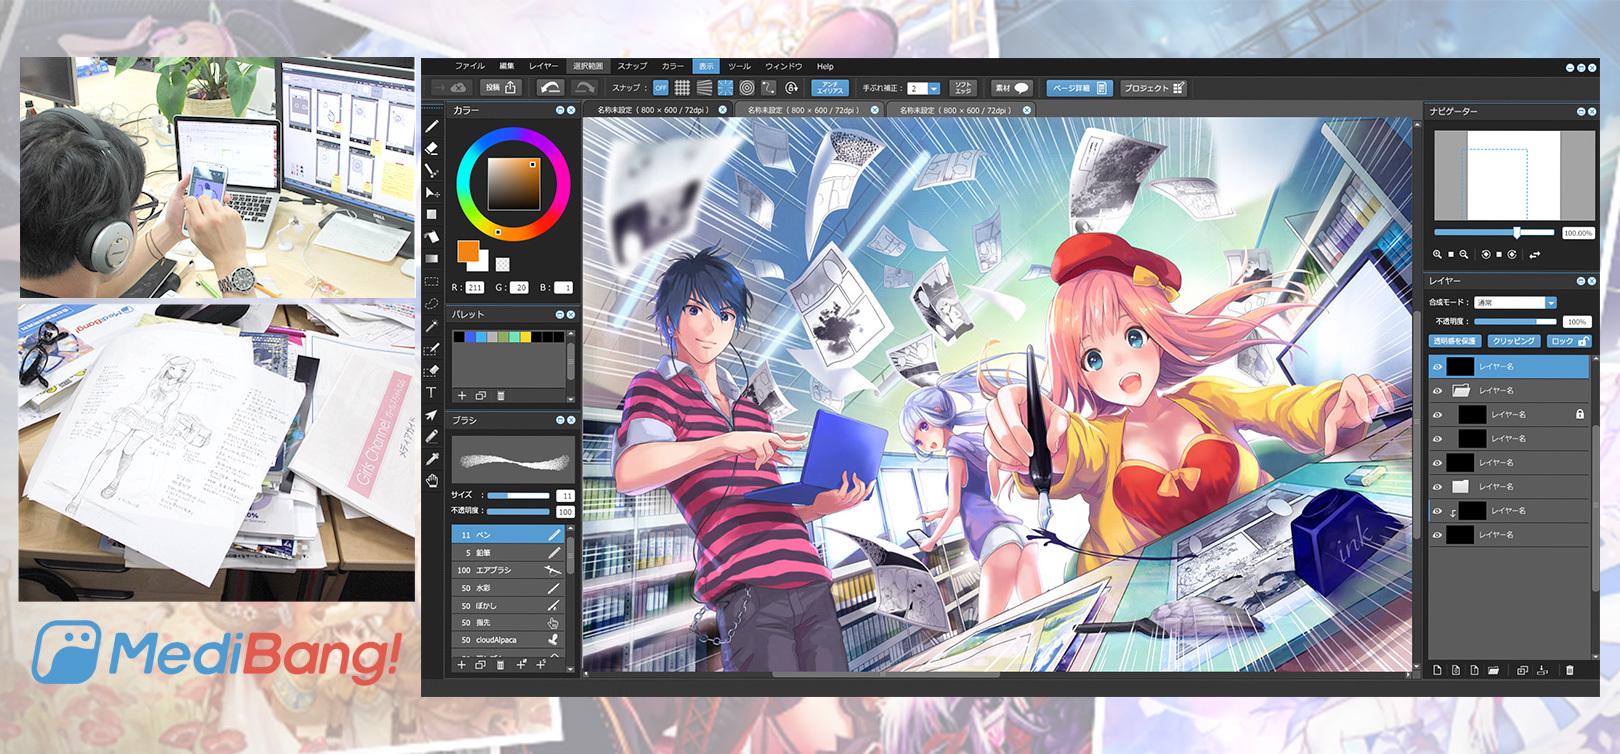This screenshot has height=754, width=1620.
Task: Open the ファイル menu
Action: coord(470,66)
